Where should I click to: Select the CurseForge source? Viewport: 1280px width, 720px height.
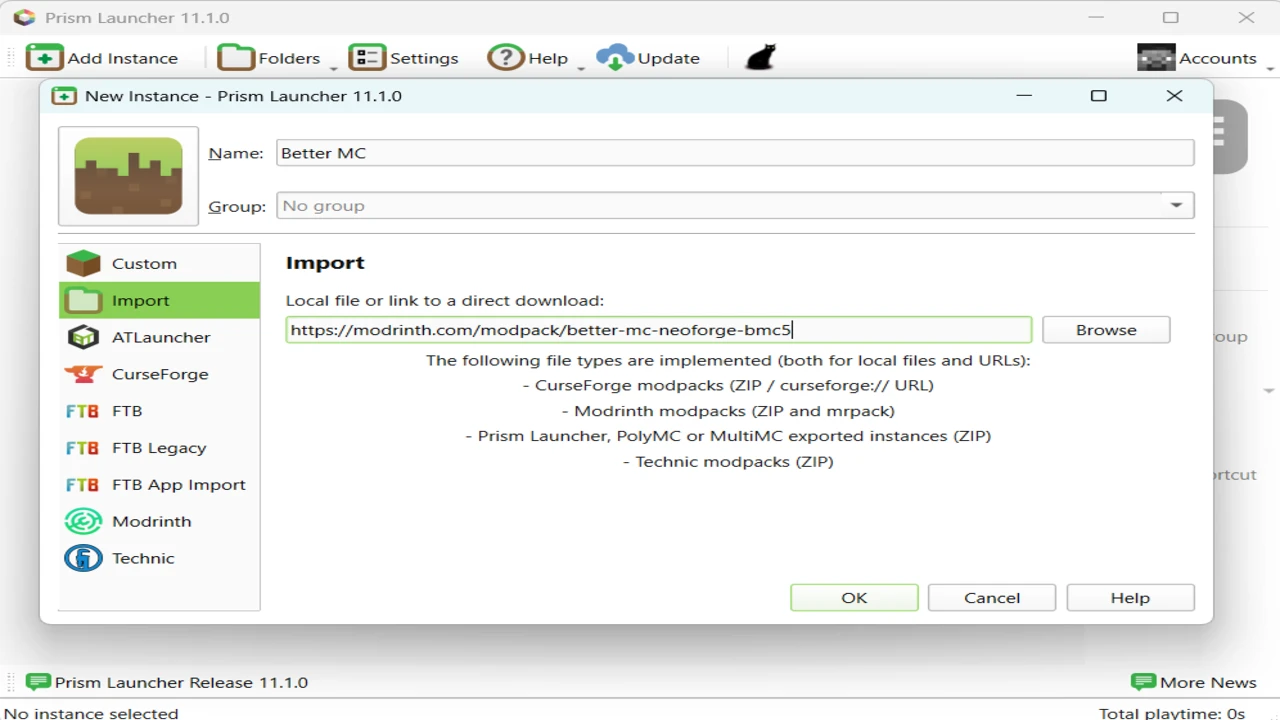pos(160,375)
